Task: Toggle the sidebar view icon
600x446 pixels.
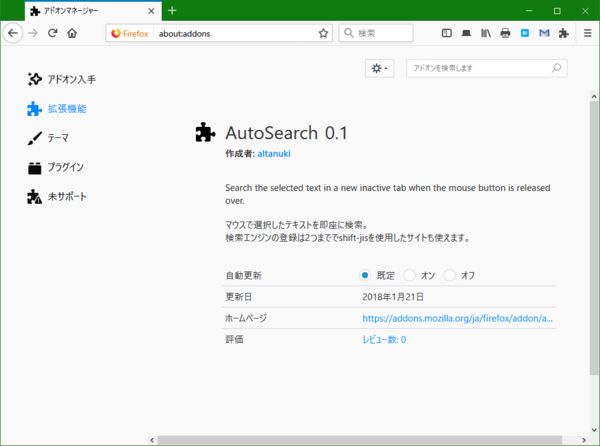Action: tap(447, 33)
